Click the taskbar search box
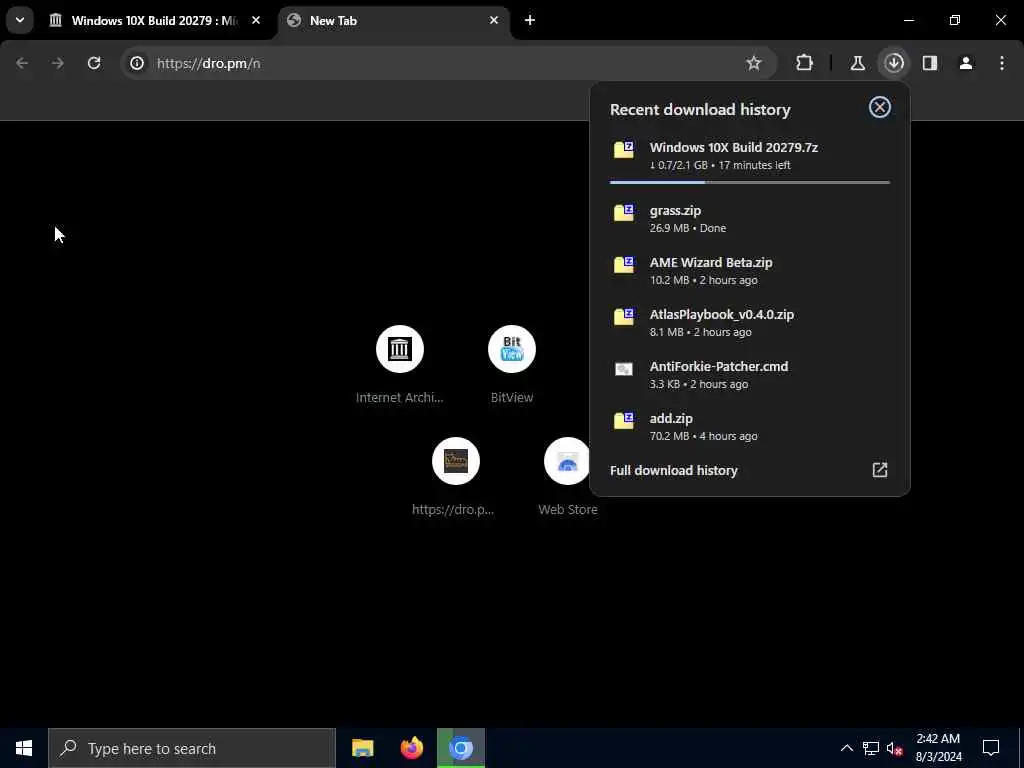The width and height of the screenshot is (1024, 768). tap(192, 748)
